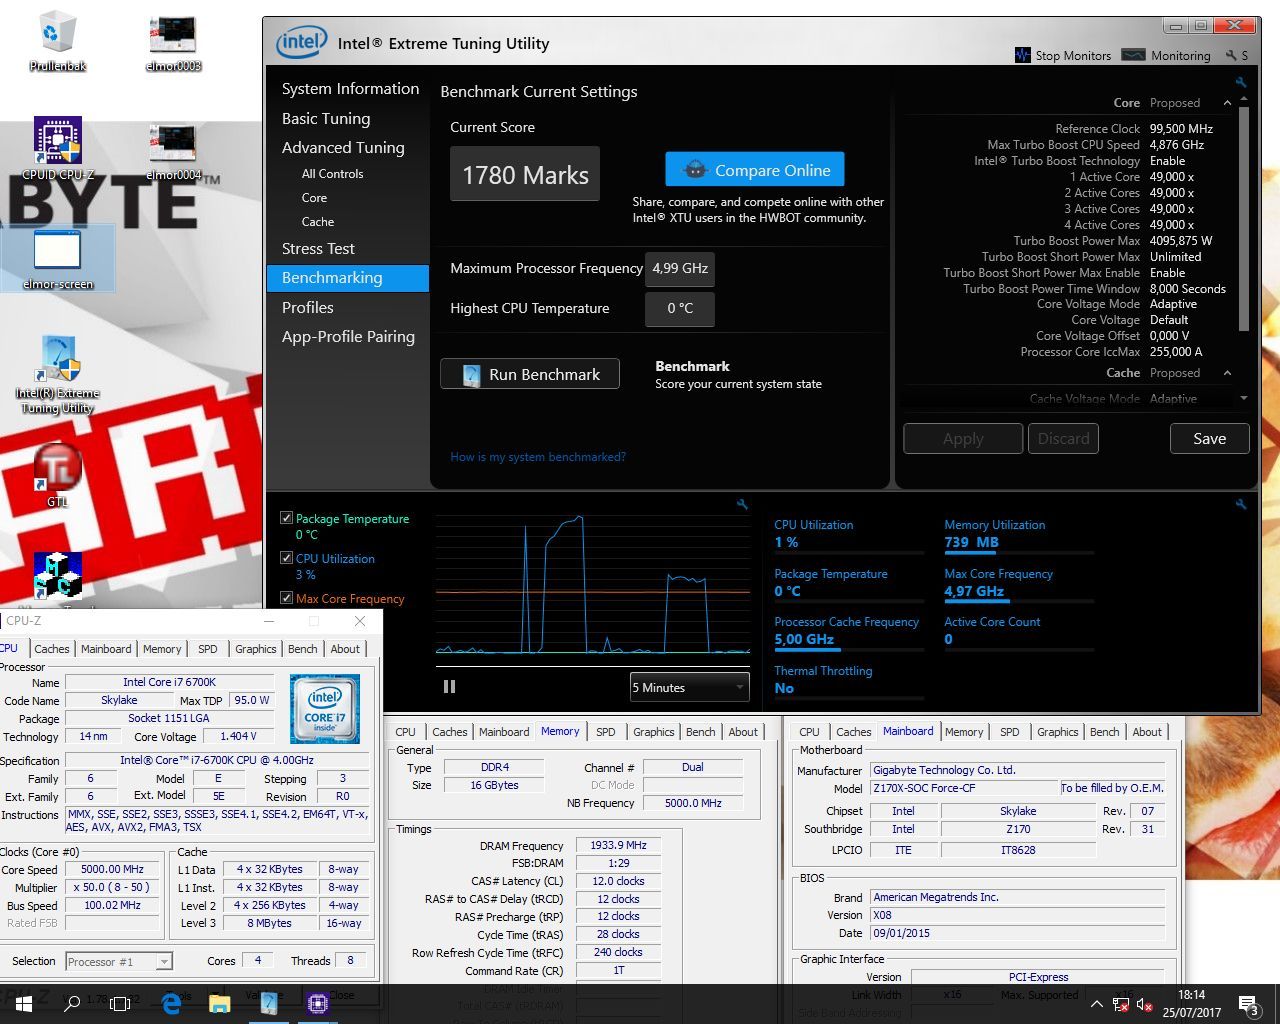Switch to Bench tab in front CPU-Z window
Image resolution: width=1280 pixels, height=1024 pixels.
pos(303,649)
